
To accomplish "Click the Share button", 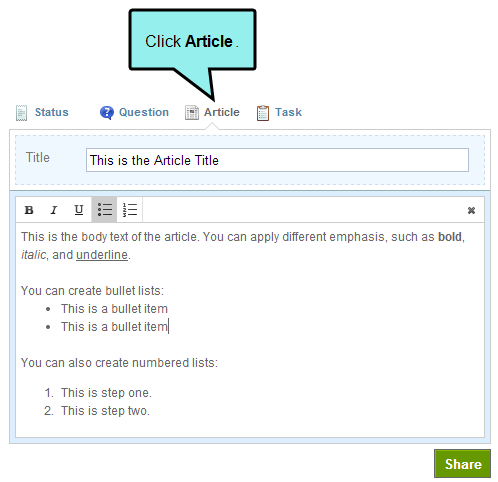I will click(462, 464).
